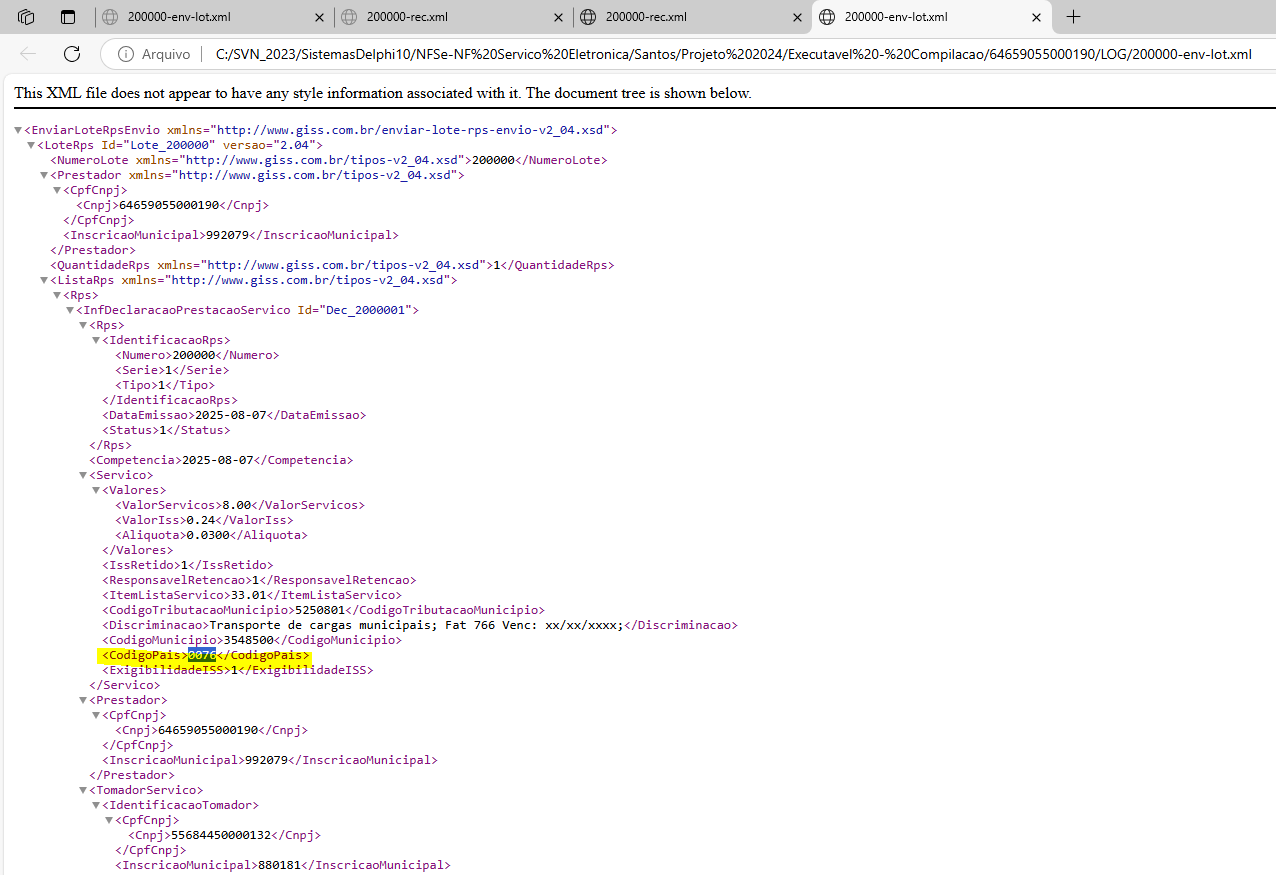This screenshot has height=875, width=1276.
Task: Click the ResponsavelRetencao line
Action: point(259,580)
